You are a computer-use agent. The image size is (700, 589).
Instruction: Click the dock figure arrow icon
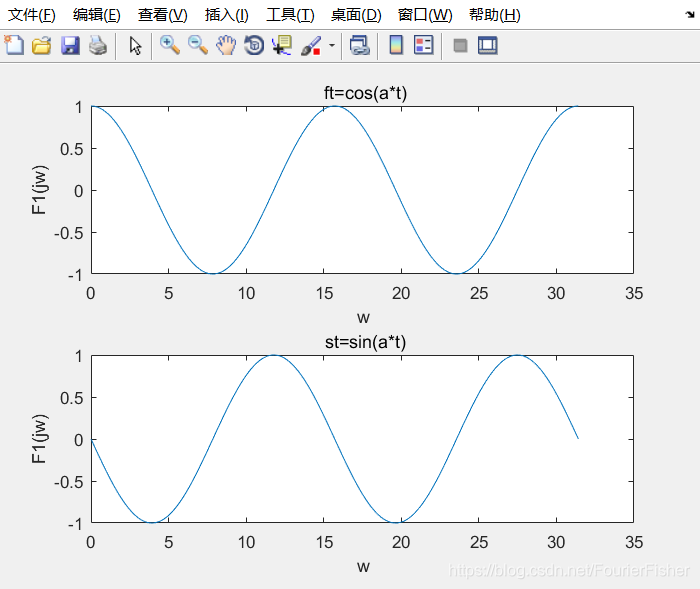pos(690,15)
